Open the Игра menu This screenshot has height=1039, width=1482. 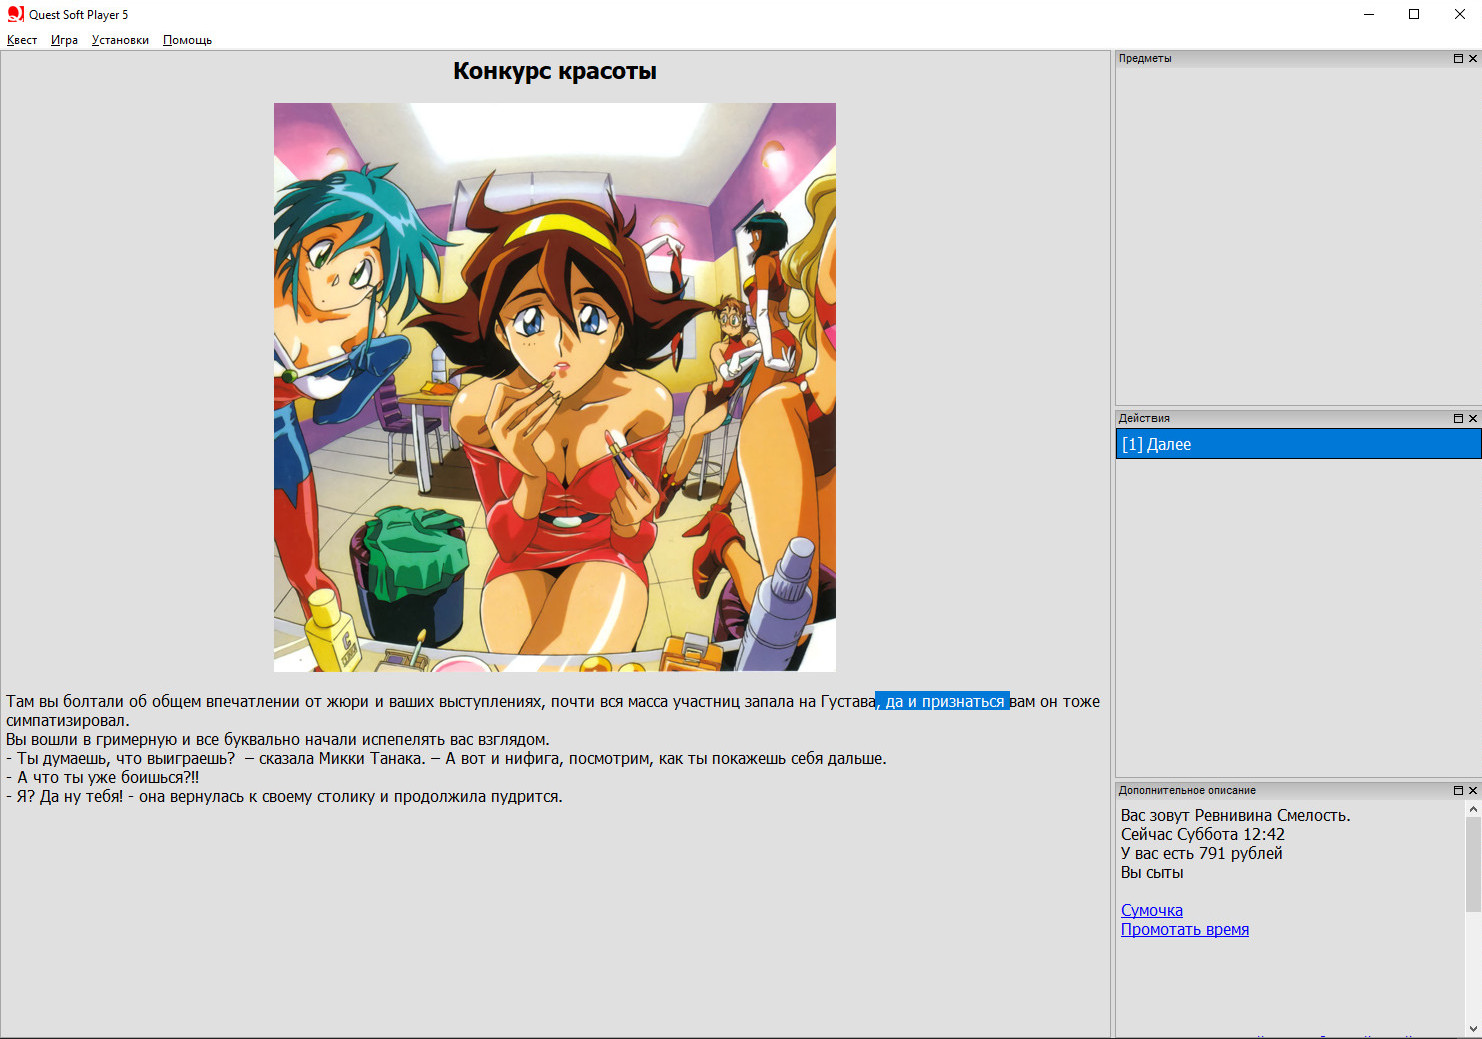(64, 40)
